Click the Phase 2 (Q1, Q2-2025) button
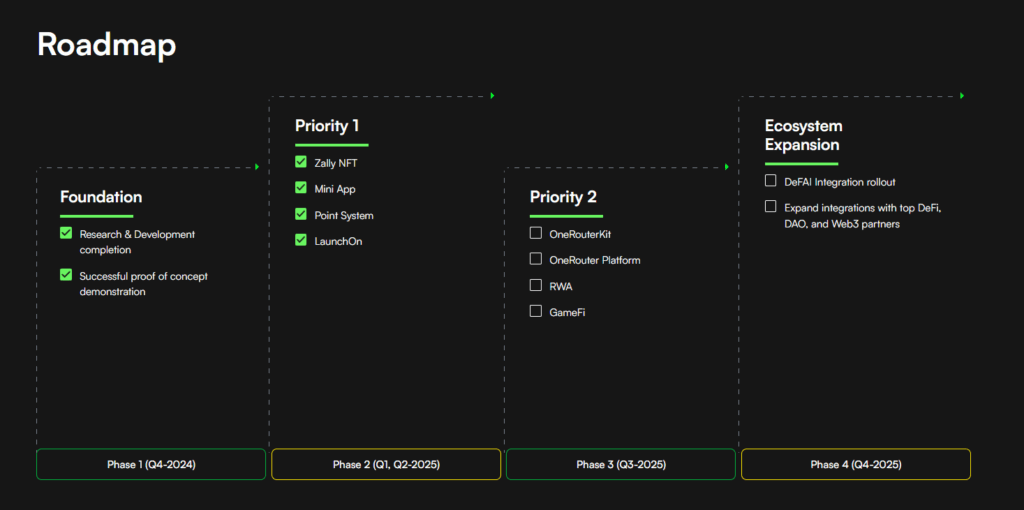Image resolution: width=1024 pixels, height=510 pixels. [386, 464]
